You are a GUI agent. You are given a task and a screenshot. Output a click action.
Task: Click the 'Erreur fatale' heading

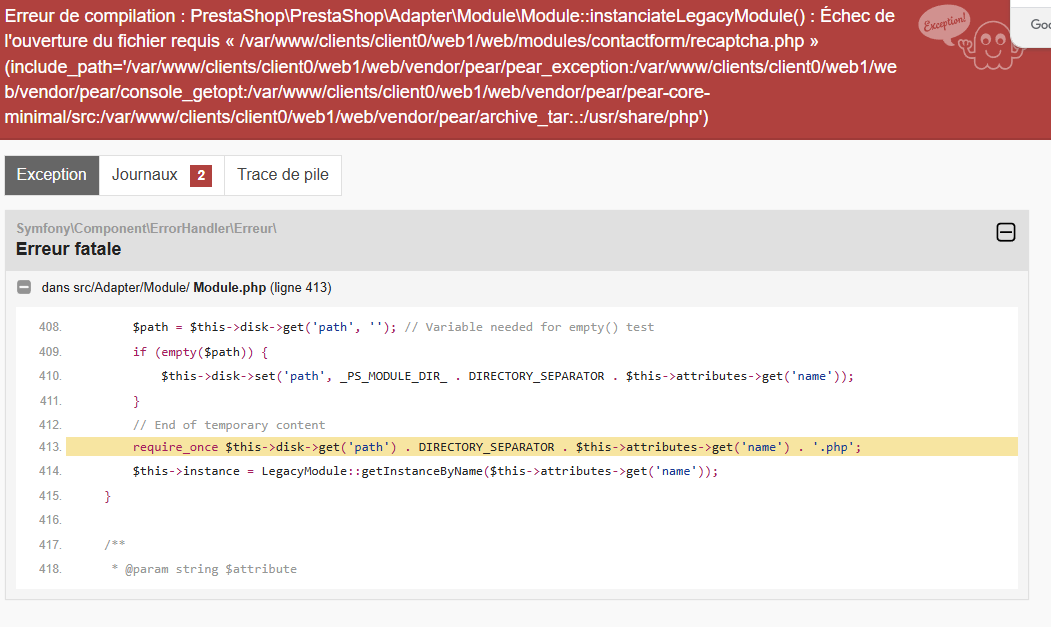68,249
